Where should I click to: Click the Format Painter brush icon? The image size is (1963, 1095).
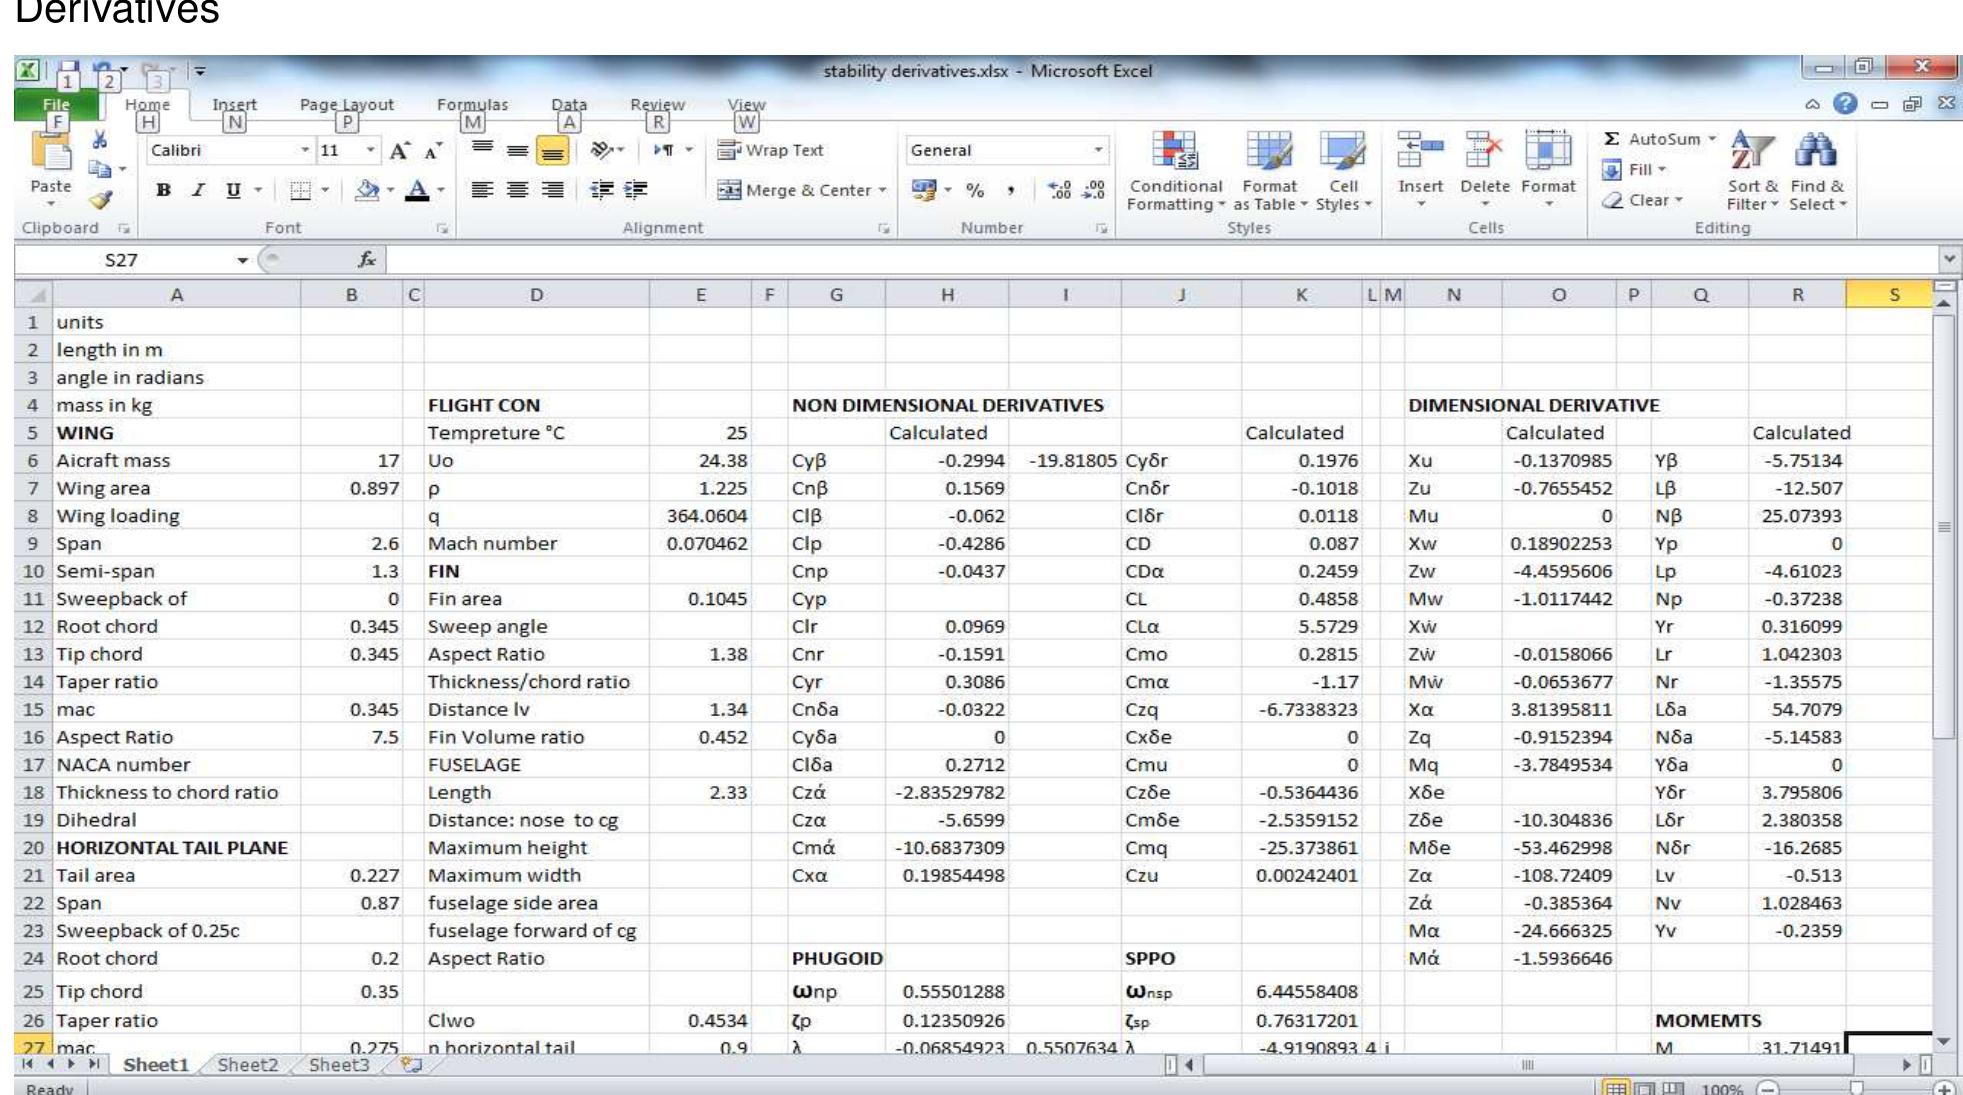click(x=99, y=200)
